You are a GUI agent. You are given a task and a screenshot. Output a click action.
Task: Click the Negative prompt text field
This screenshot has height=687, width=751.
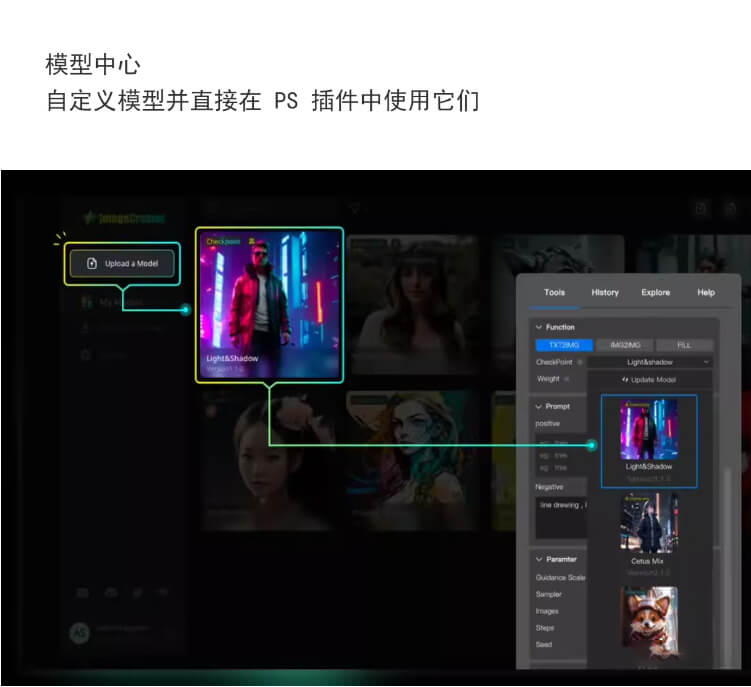coord(561,518)
